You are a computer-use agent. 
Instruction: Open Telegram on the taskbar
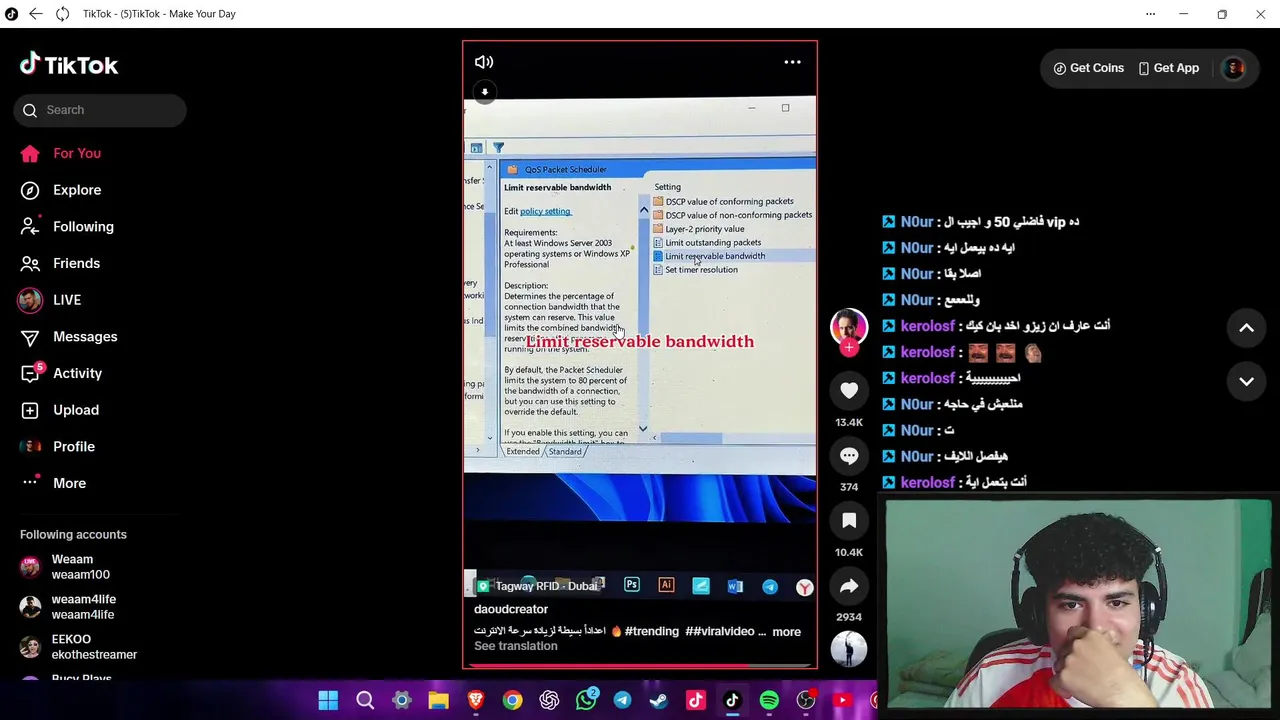tap(622, 701)
